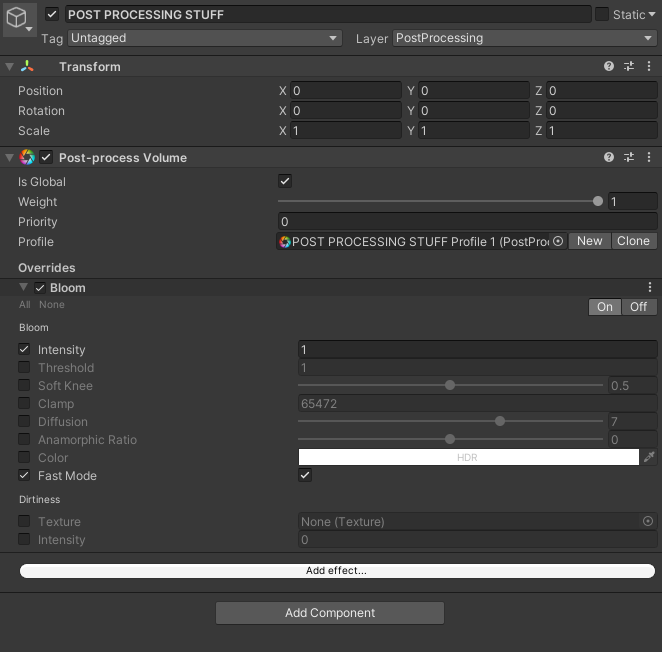
Task: Click the Diffusion slider handle
Action: 499,421
